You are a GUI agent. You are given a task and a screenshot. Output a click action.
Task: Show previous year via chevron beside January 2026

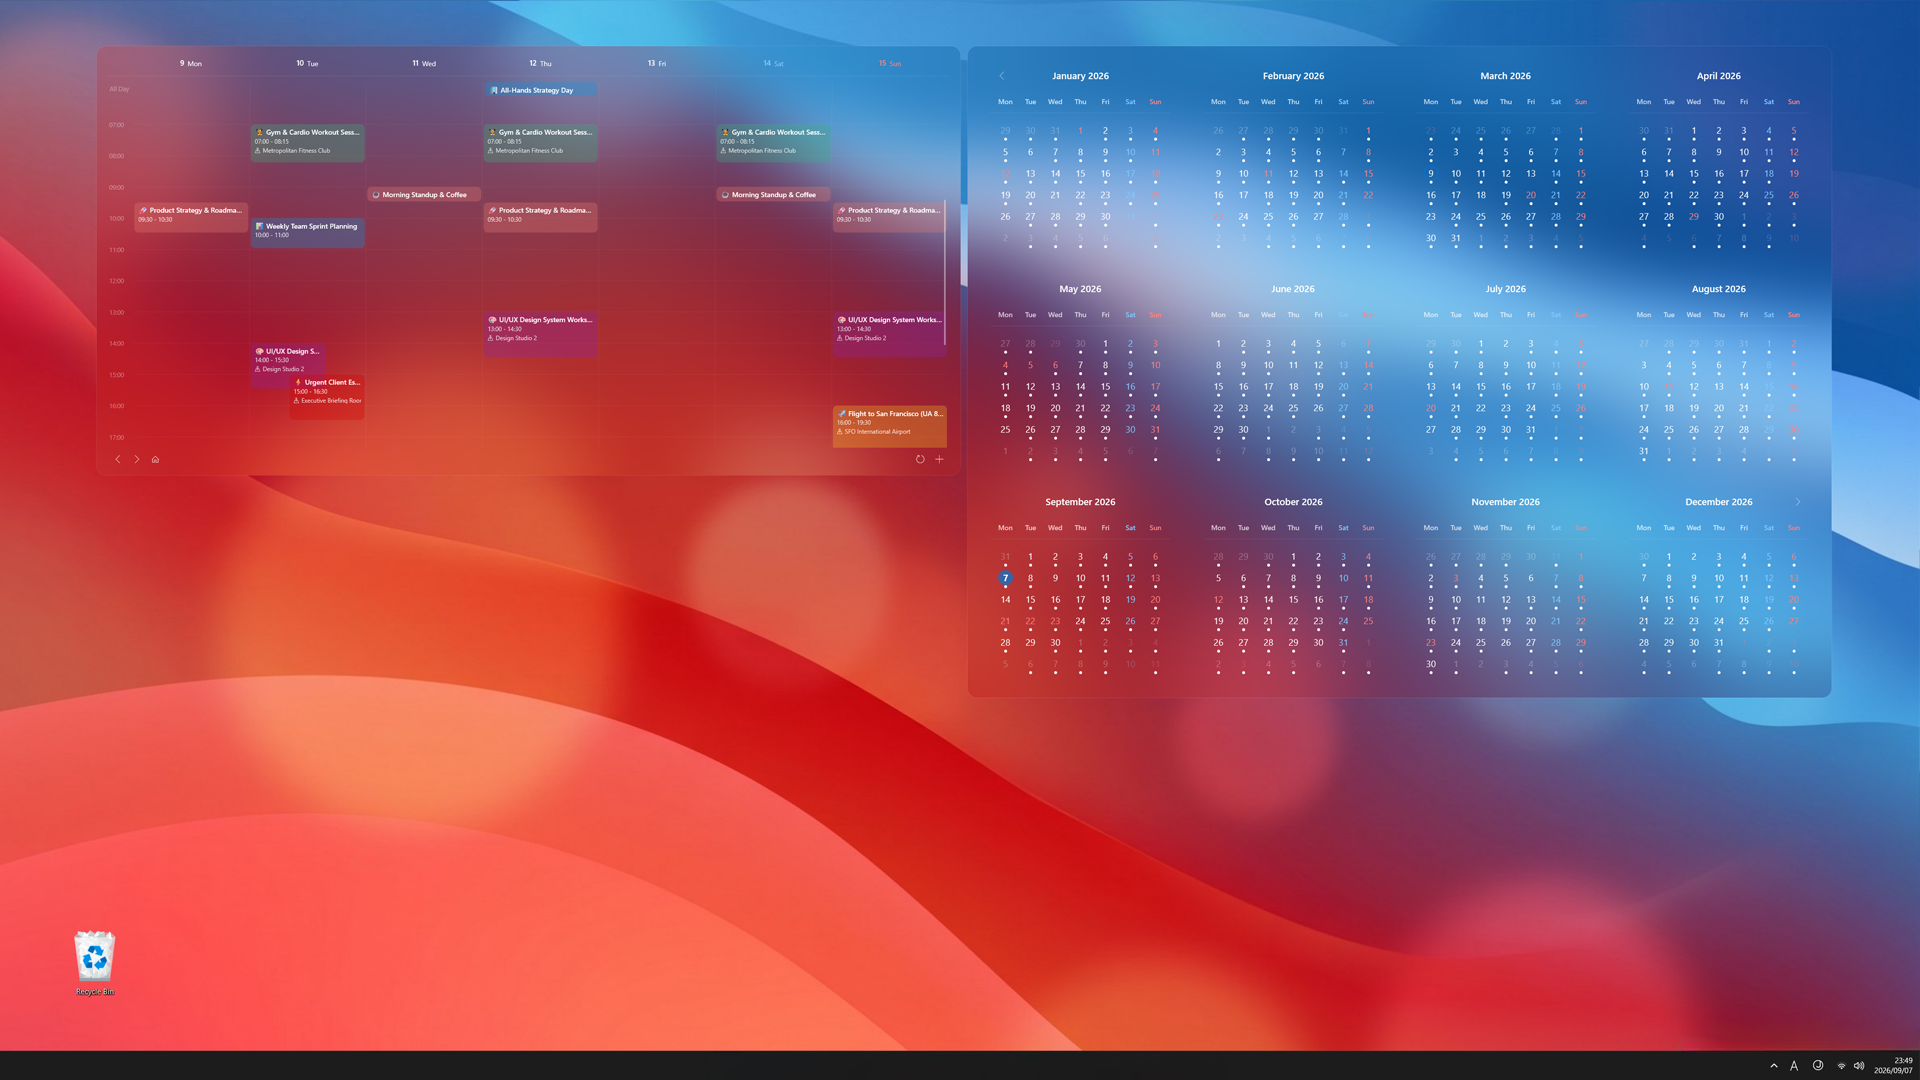pos(1001,76)
